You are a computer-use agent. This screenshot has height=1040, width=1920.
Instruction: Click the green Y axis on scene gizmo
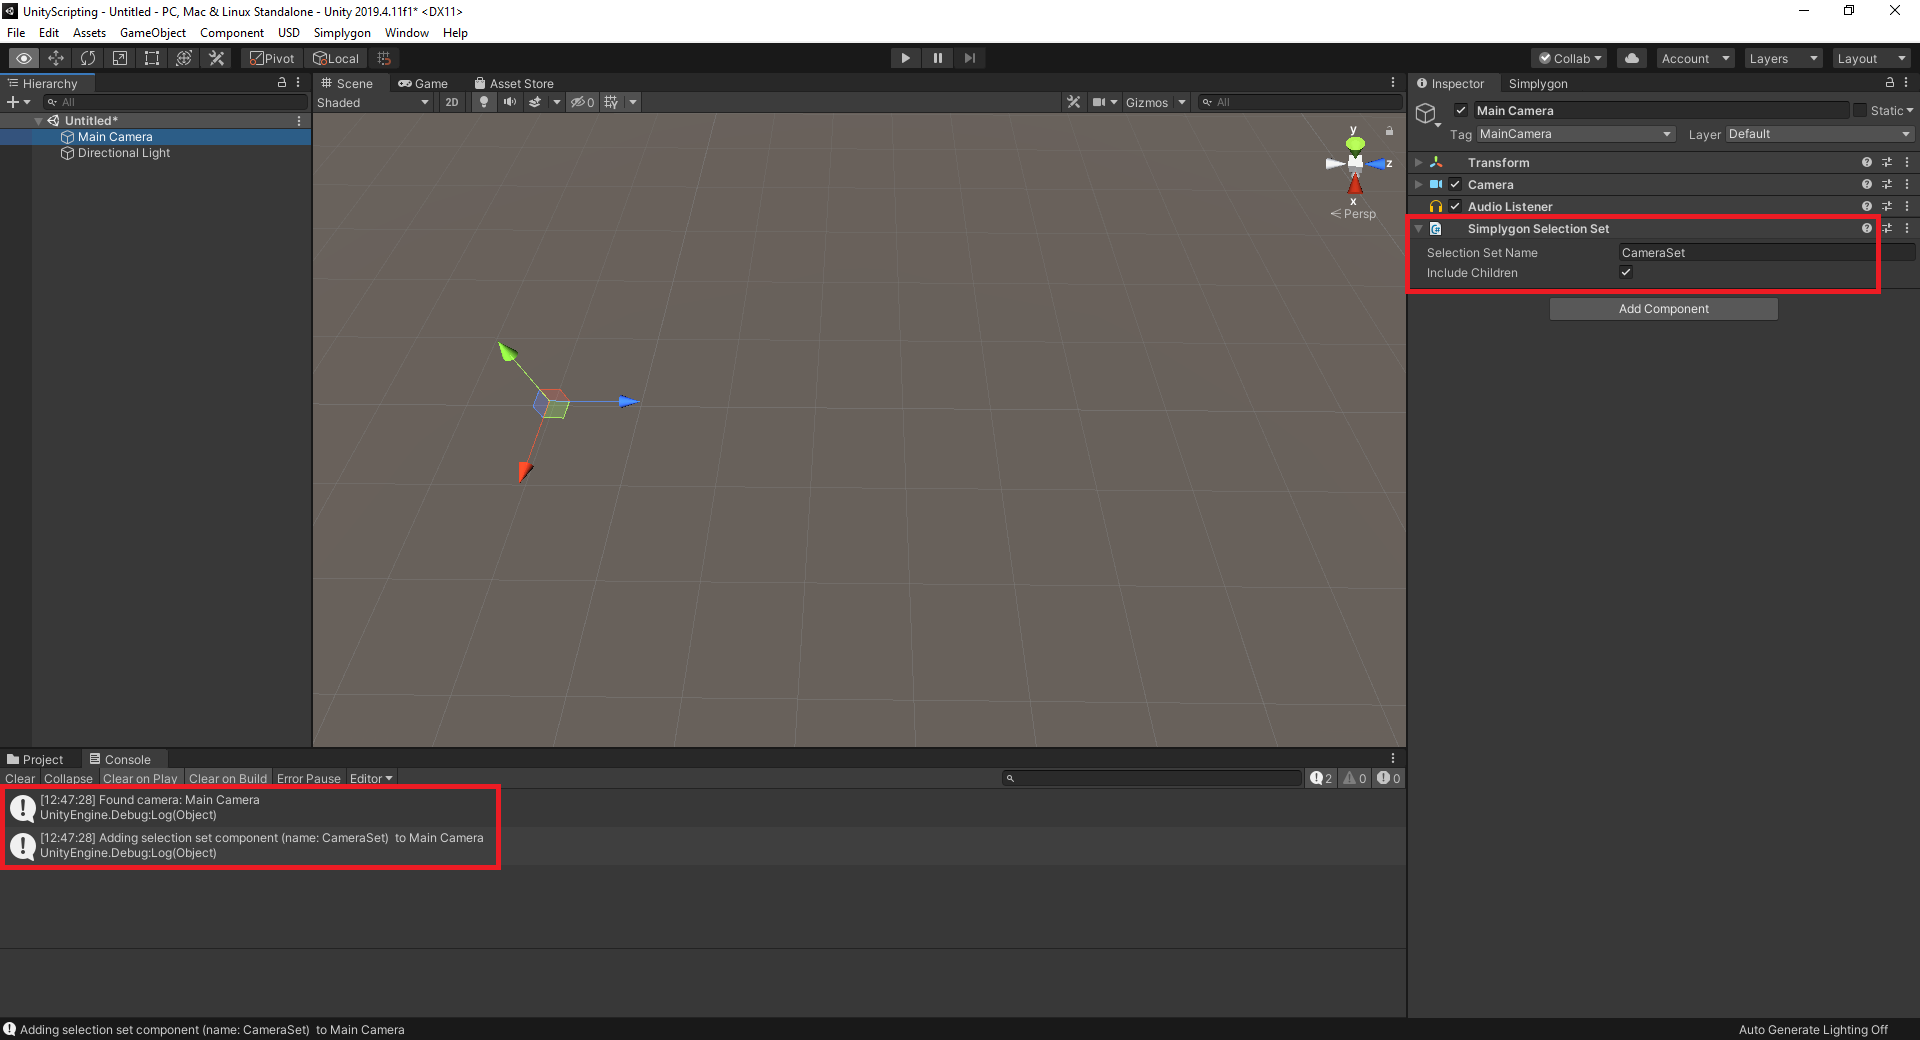click(1355, 143)
